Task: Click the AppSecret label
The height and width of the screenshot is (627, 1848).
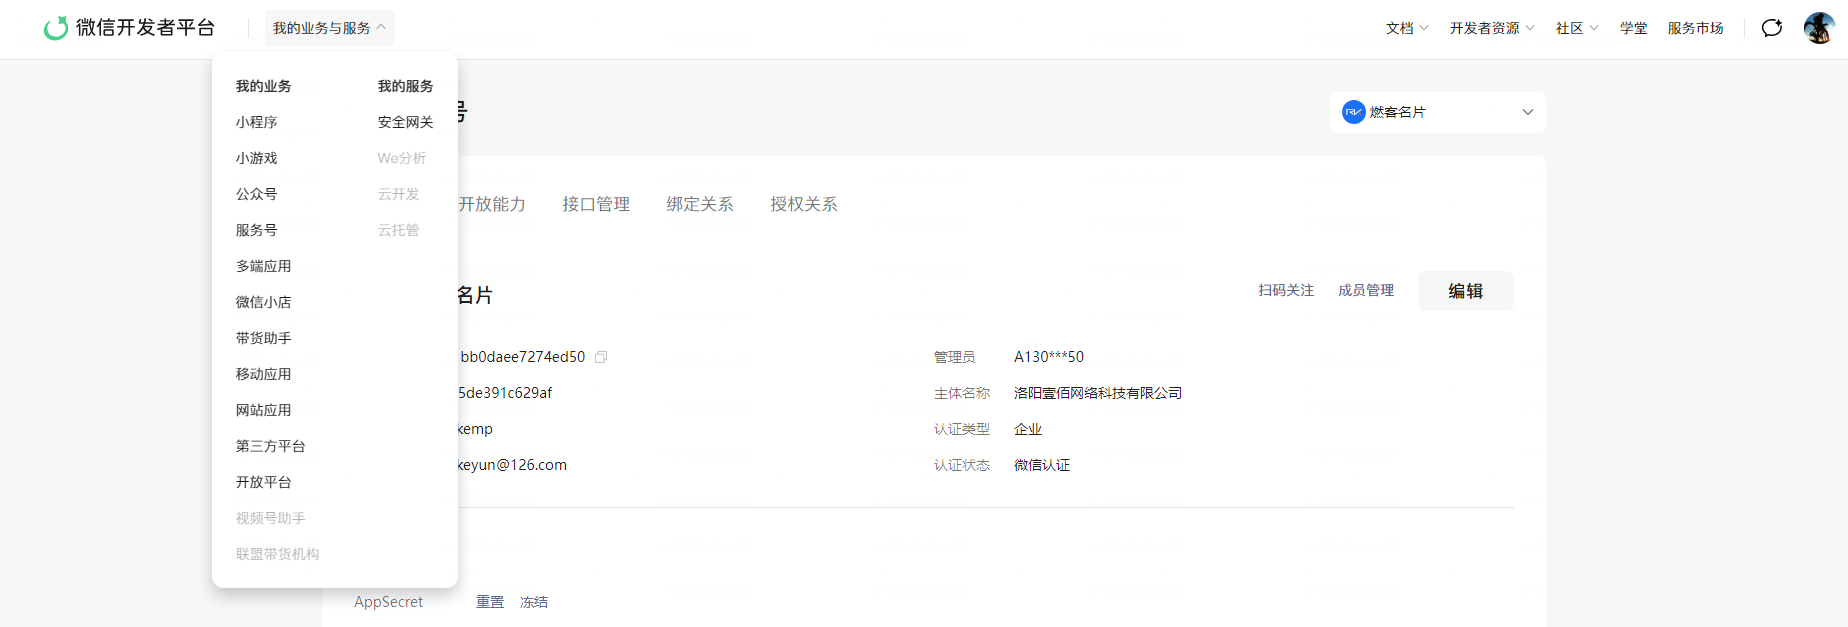Action: point(389,602)
